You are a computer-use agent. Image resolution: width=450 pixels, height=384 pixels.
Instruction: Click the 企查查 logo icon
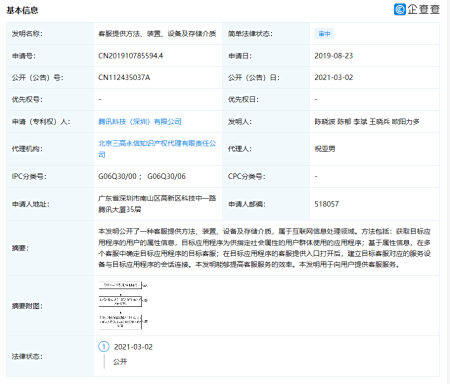400,9
